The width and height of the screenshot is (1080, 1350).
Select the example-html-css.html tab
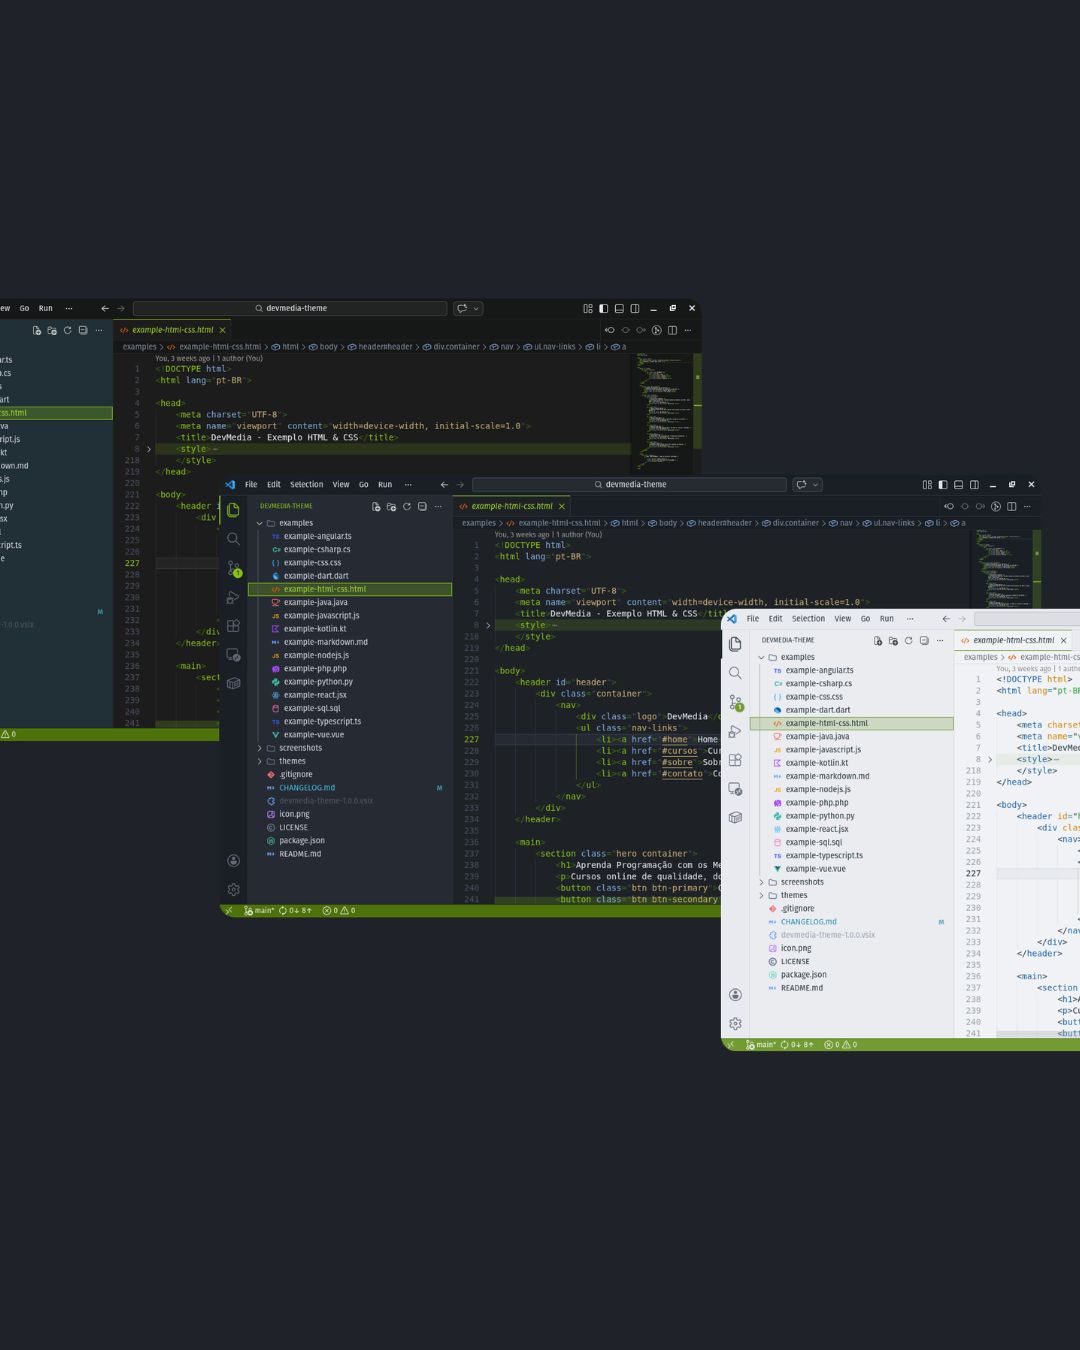point(513,506)
